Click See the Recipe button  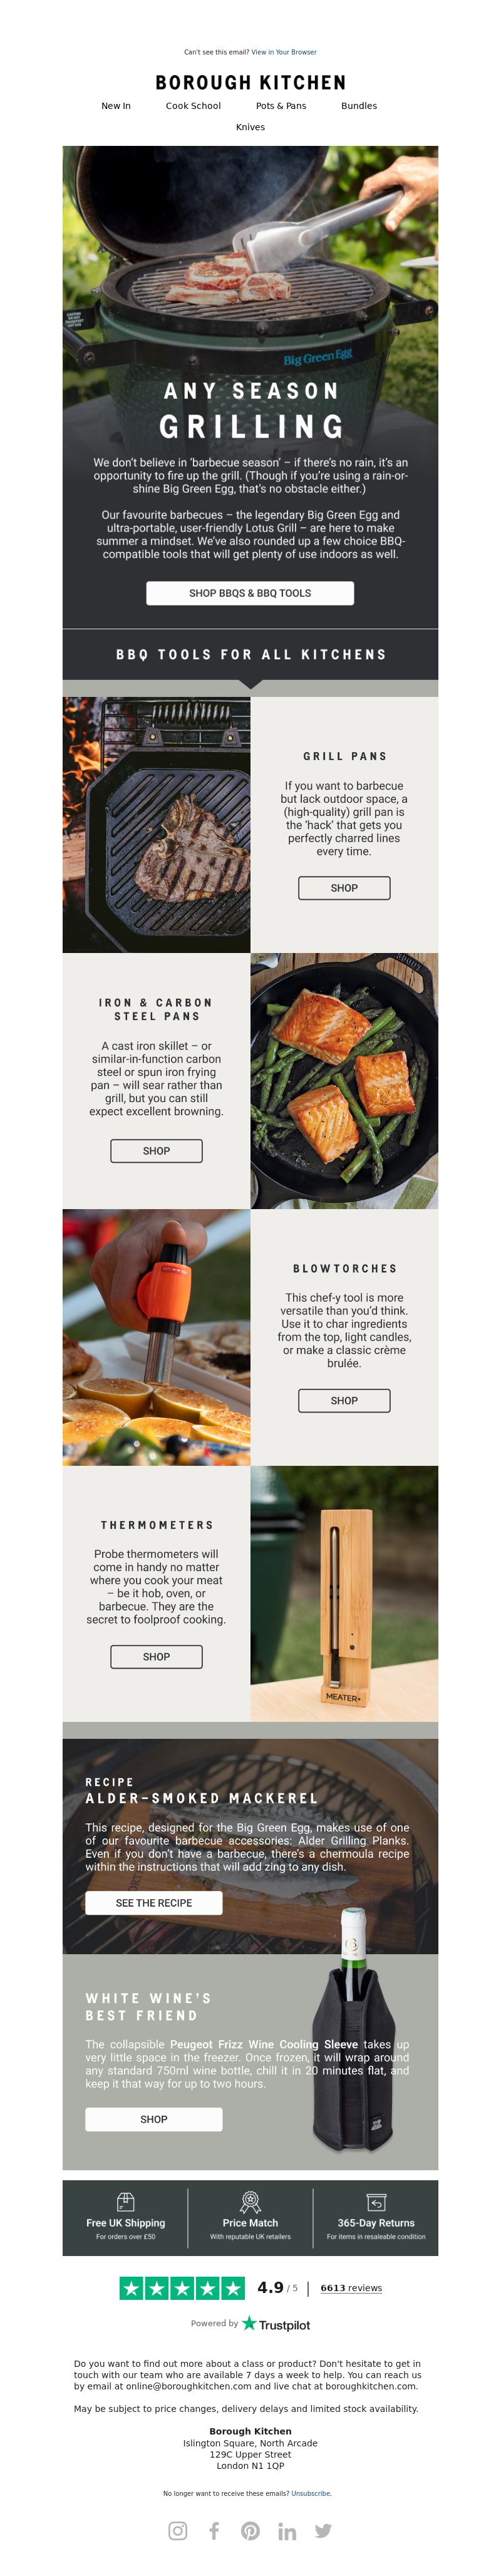154,1903
